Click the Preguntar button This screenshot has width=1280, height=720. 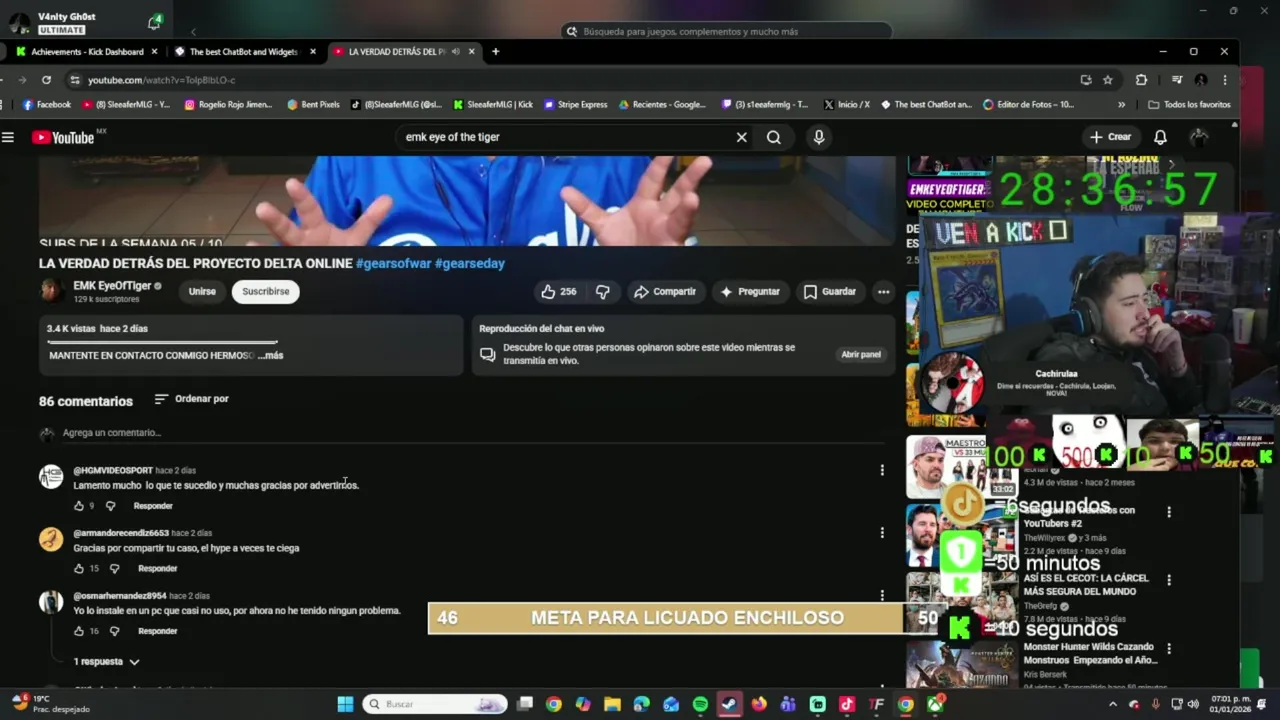pyautogui.click(x=749, y=292)
